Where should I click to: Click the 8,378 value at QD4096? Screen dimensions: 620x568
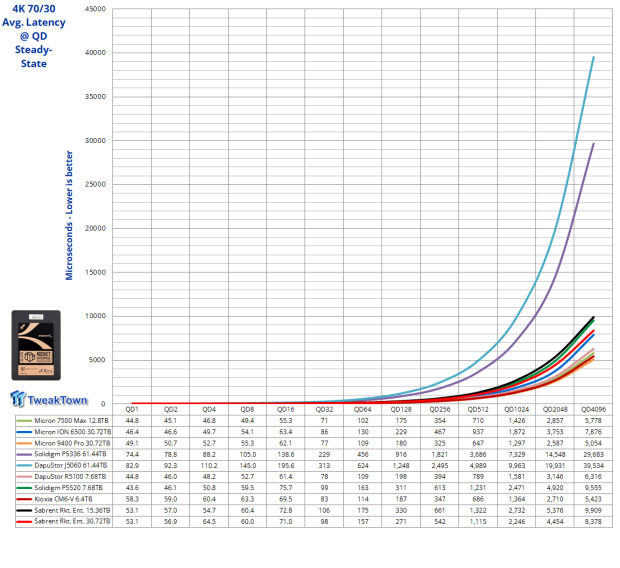593,522
